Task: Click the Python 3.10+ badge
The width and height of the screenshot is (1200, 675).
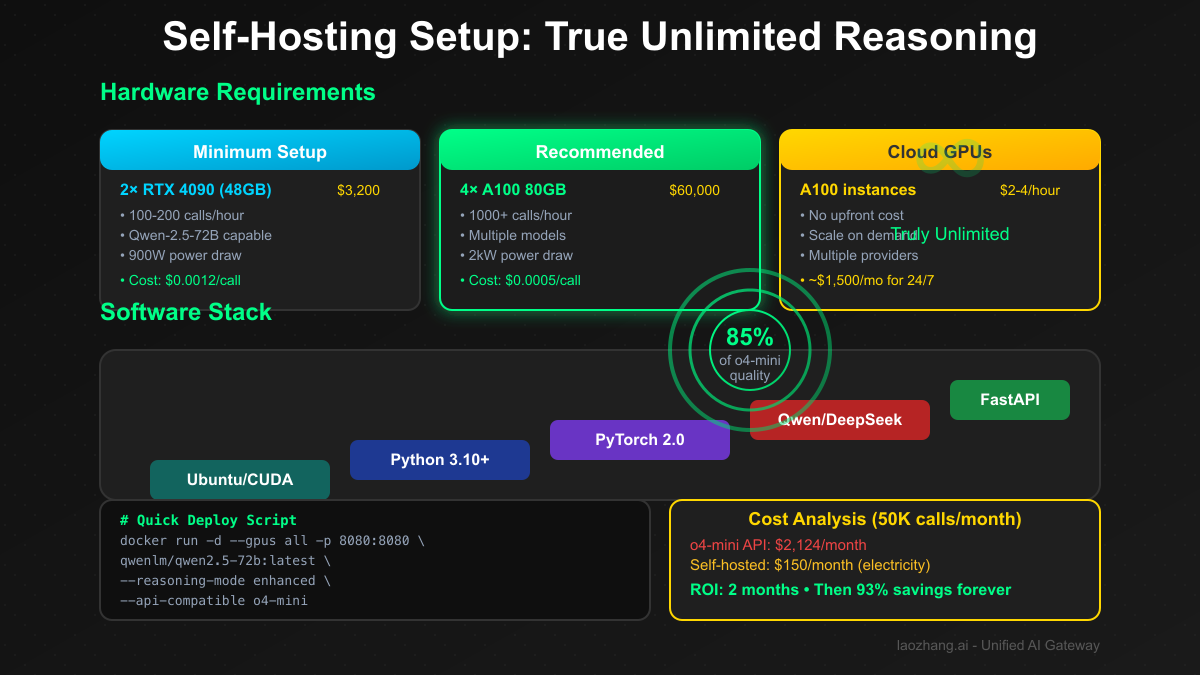Action: 439,459
